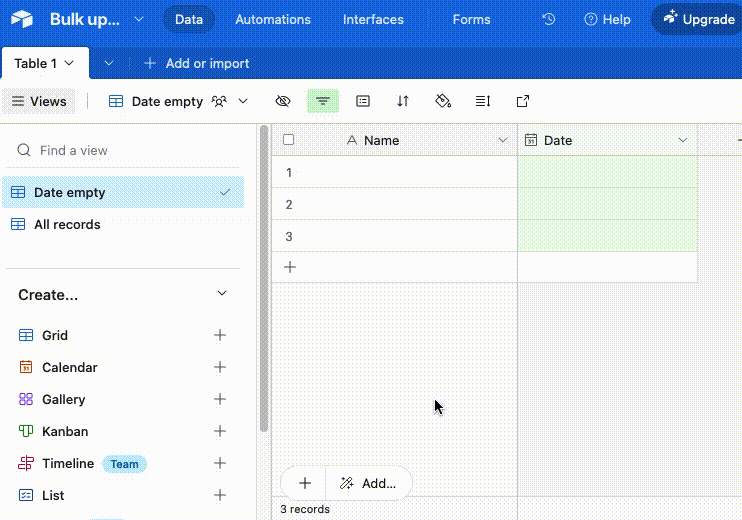
Task: Toggle the Views sidebar button
Action: pyautogui.click(x=39, y=101)
